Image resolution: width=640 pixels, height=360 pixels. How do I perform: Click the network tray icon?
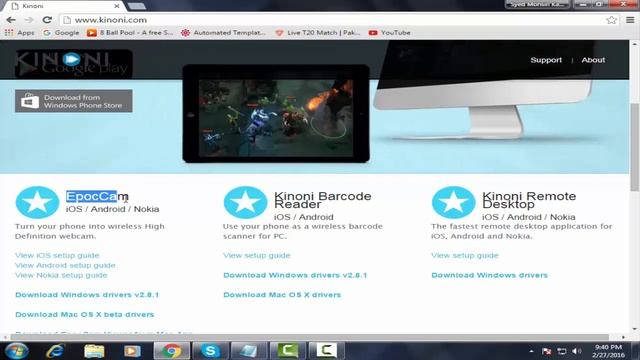(562, 351)
